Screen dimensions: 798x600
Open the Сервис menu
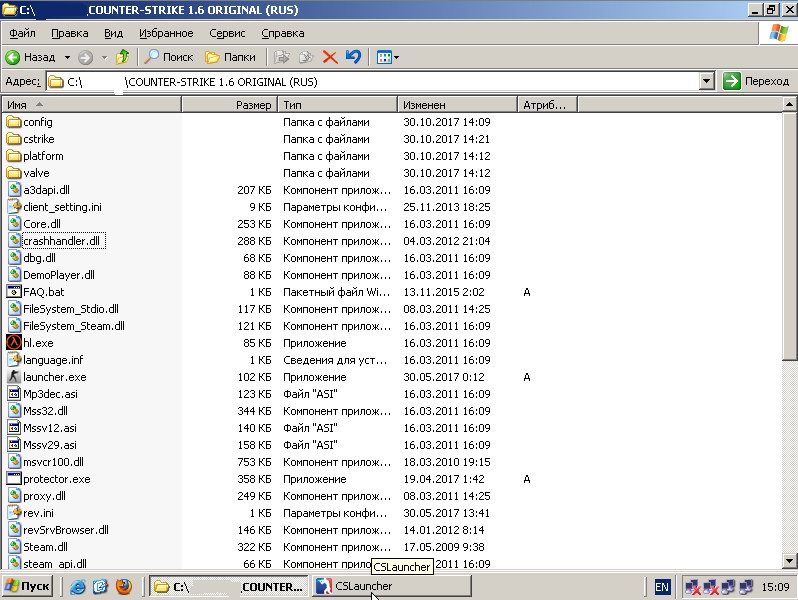point(227,33)
